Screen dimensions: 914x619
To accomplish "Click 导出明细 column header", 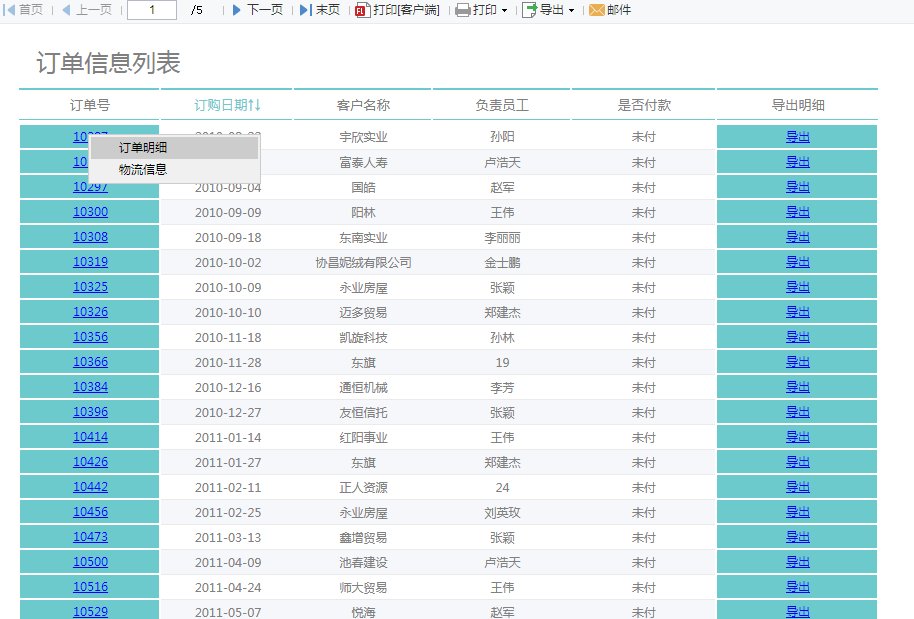I will click(x=797, y=105).
